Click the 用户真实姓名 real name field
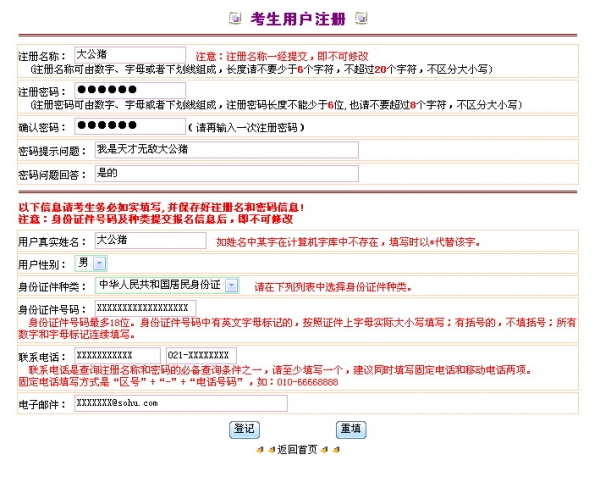The width and height of the screenshot is (600, 477). click(x=151, y=241)
